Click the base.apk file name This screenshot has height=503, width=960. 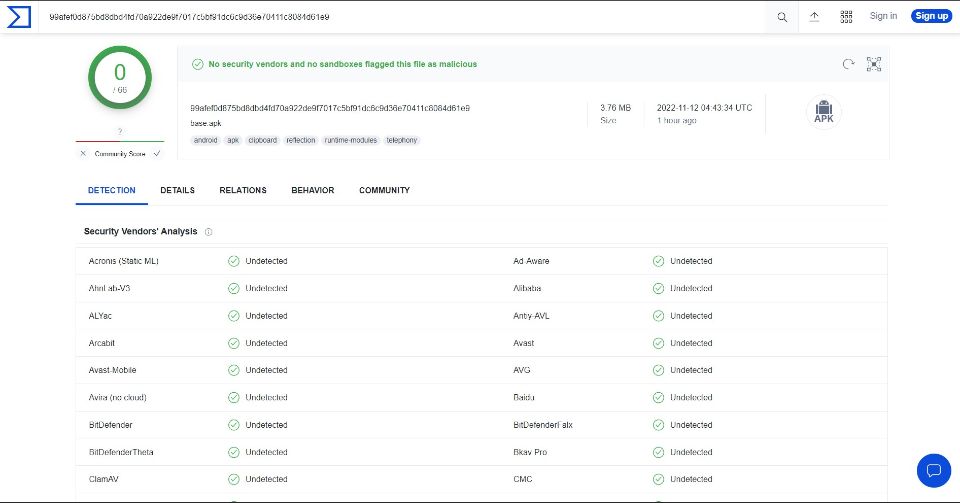[x=206, y=123]
